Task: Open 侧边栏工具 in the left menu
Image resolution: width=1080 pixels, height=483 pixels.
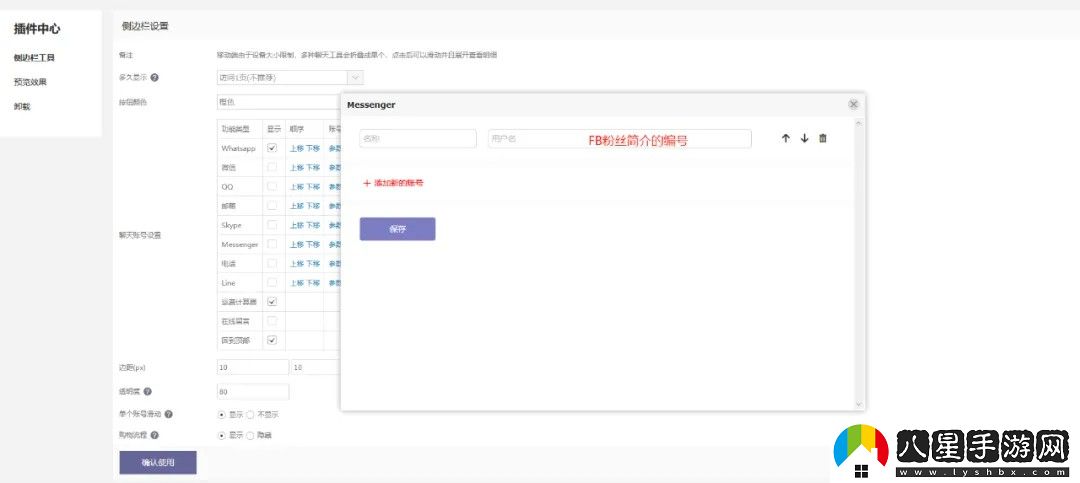Action: (35, 58)
